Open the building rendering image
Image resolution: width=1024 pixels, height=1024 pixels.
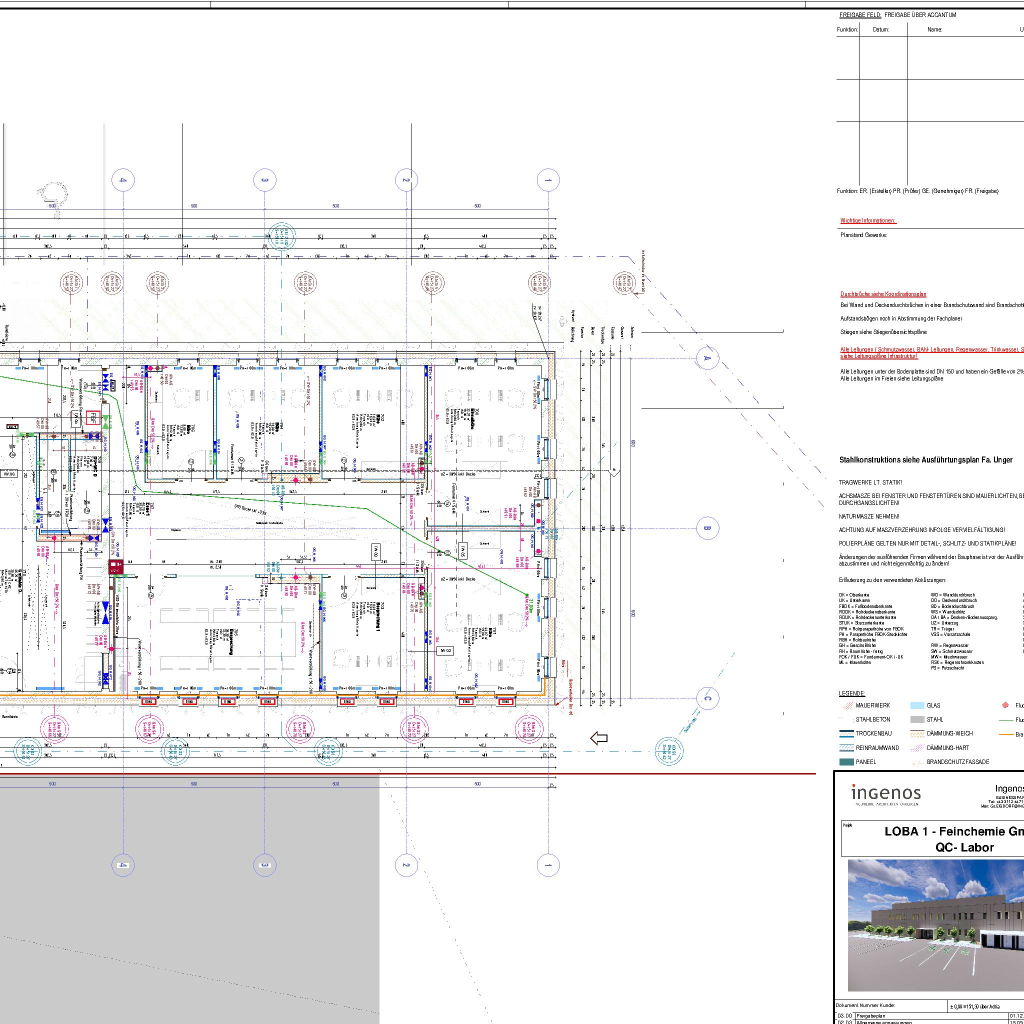[935, 912]
